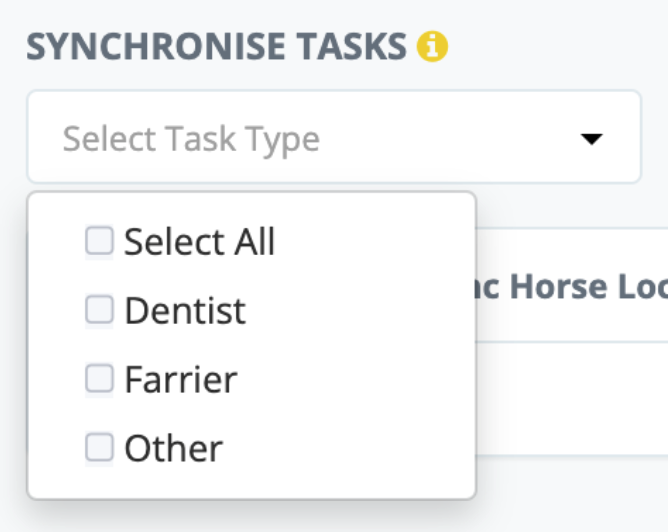Viewport: 672px width, 532px height.
Task: Click the black caret arrow in task type field
Action: pos(592,139)
